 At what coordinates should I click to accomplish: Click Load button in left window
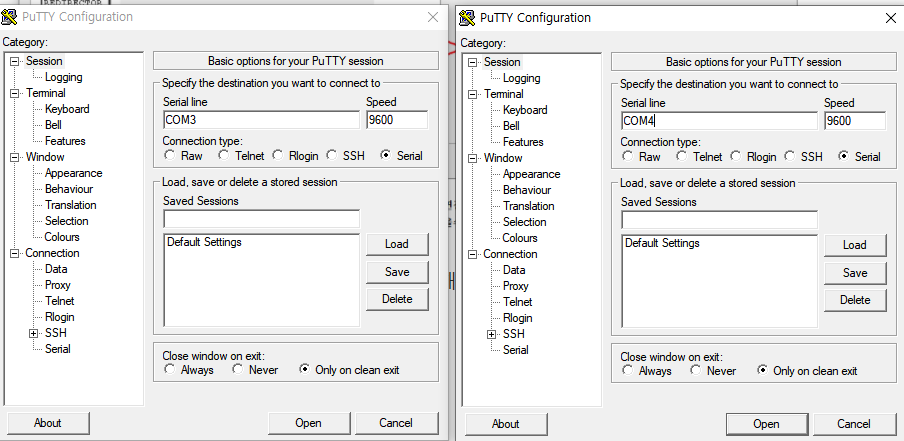pyautogui.click(x=397, y=244)
